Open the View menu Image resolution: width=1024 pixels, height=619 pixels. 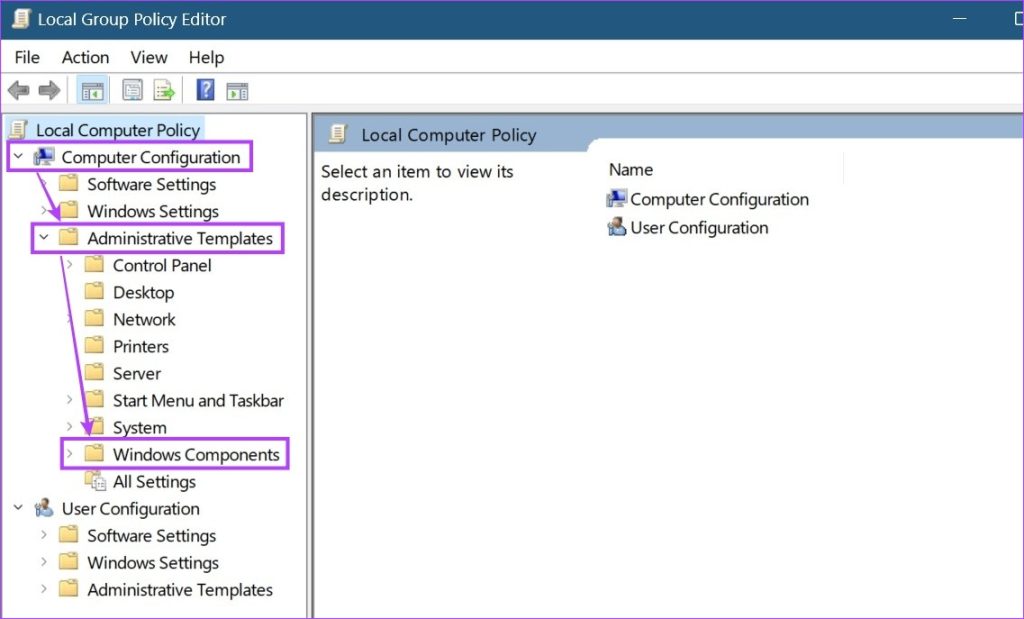pyautogui.click(x=148, y=57)
